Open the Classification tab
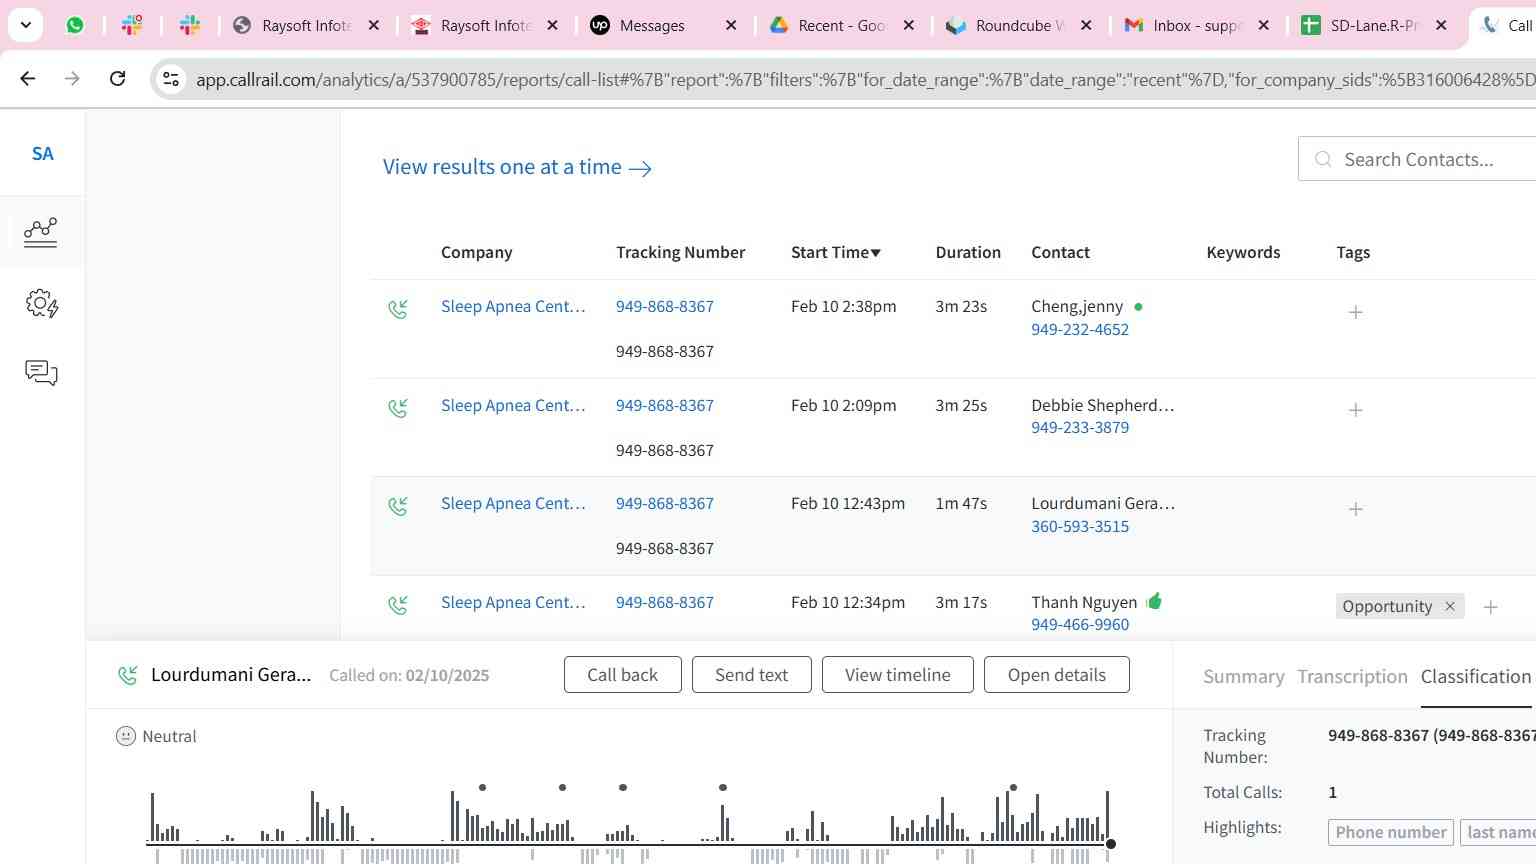 pyautogui.click(x=1476, y=677)
